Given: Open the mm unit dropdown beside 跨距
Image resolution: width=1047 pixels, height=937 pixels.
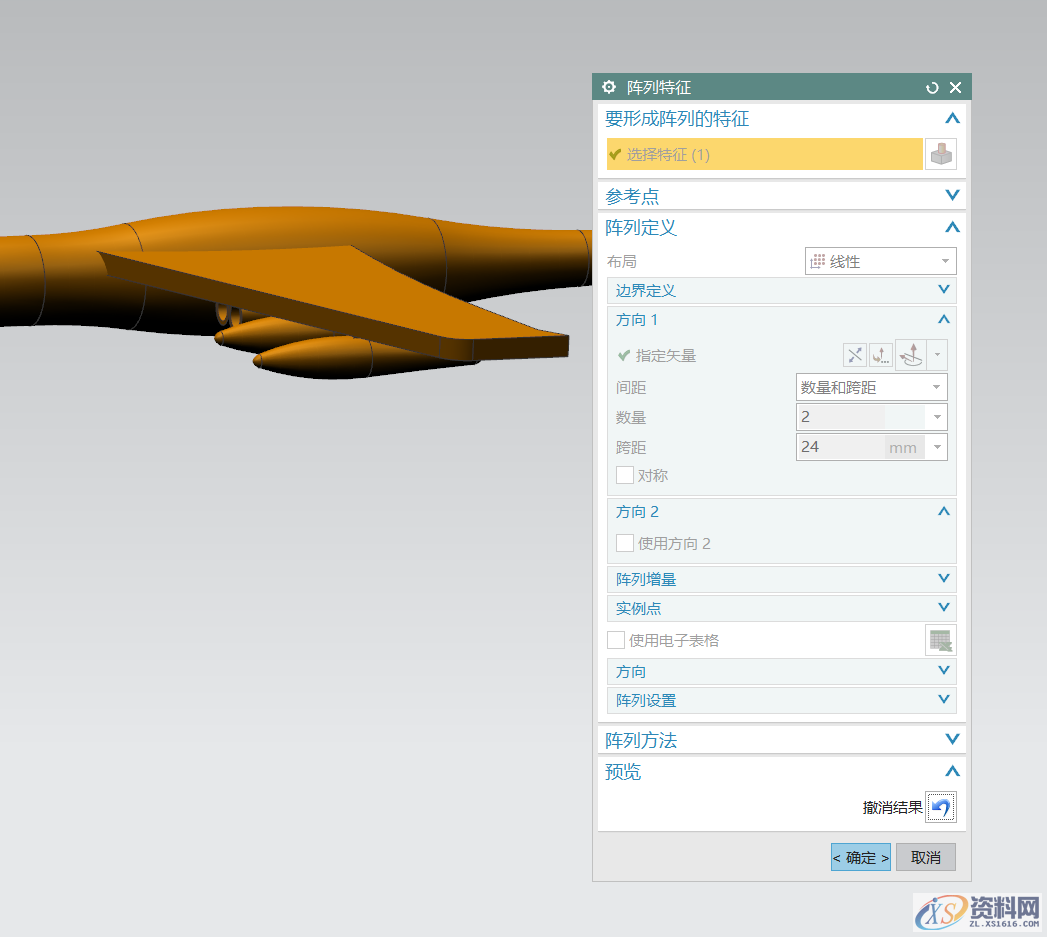Looking at the screenshot, I should (x=935, y=447).
